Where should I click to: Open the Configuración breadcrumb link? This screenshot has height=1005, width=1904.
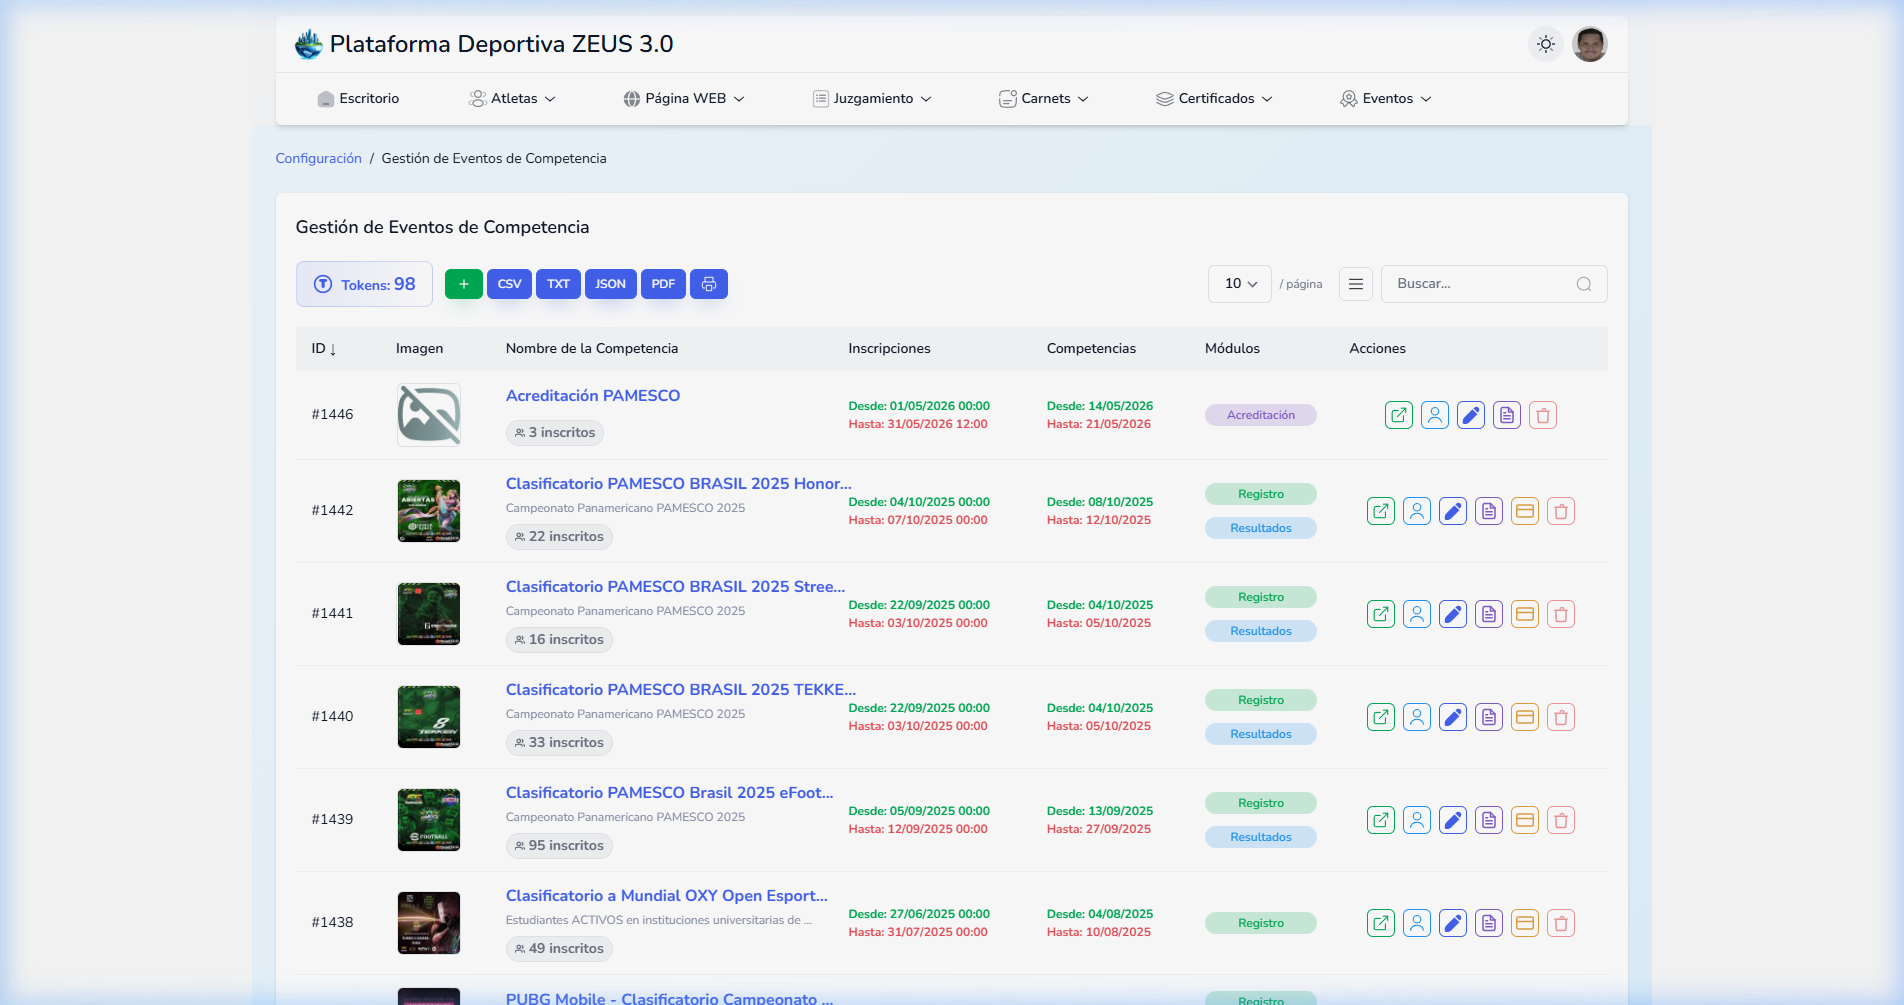(x=319, y=158)
